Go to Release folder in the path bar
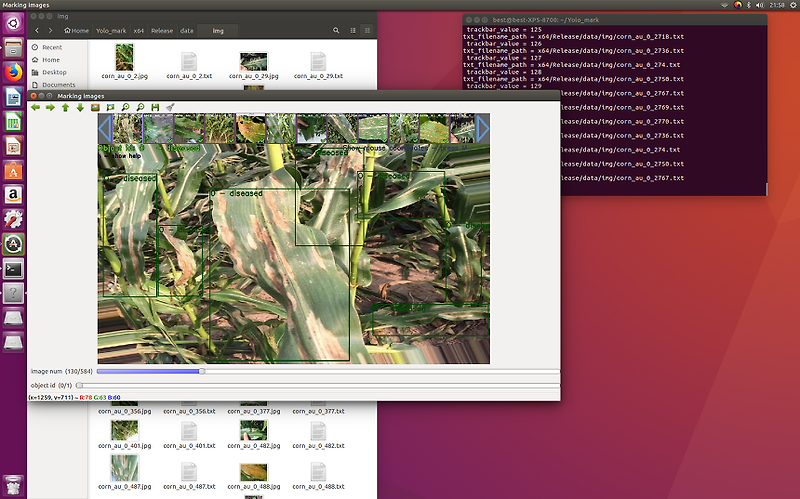The width and height of the screenshot is (800, 499). point(162,31)
